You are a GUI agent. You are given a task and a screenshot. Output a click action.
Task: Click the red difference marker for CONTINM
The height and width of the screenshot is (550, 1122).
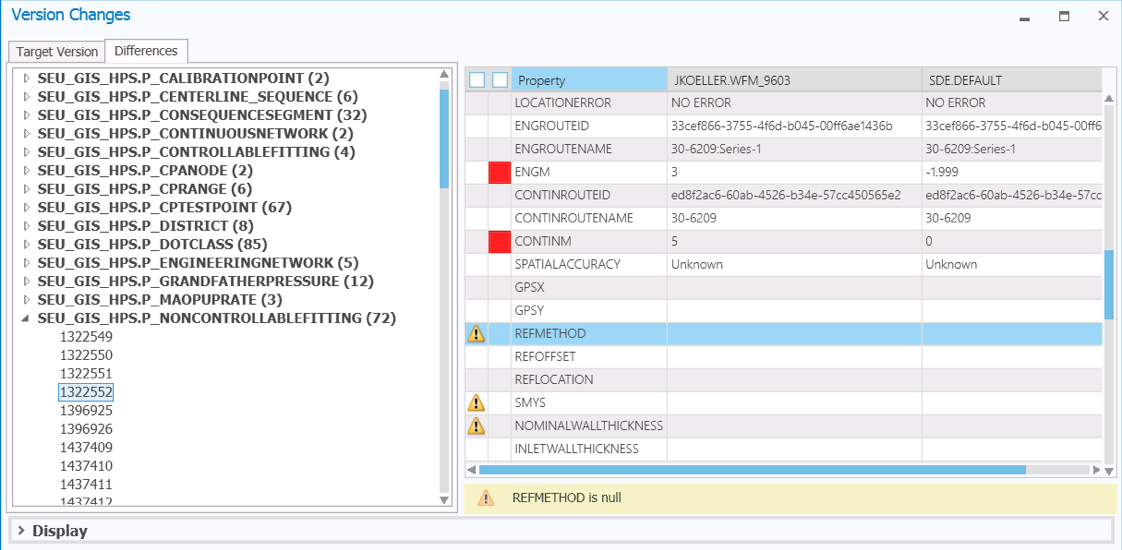pos(499,242)
